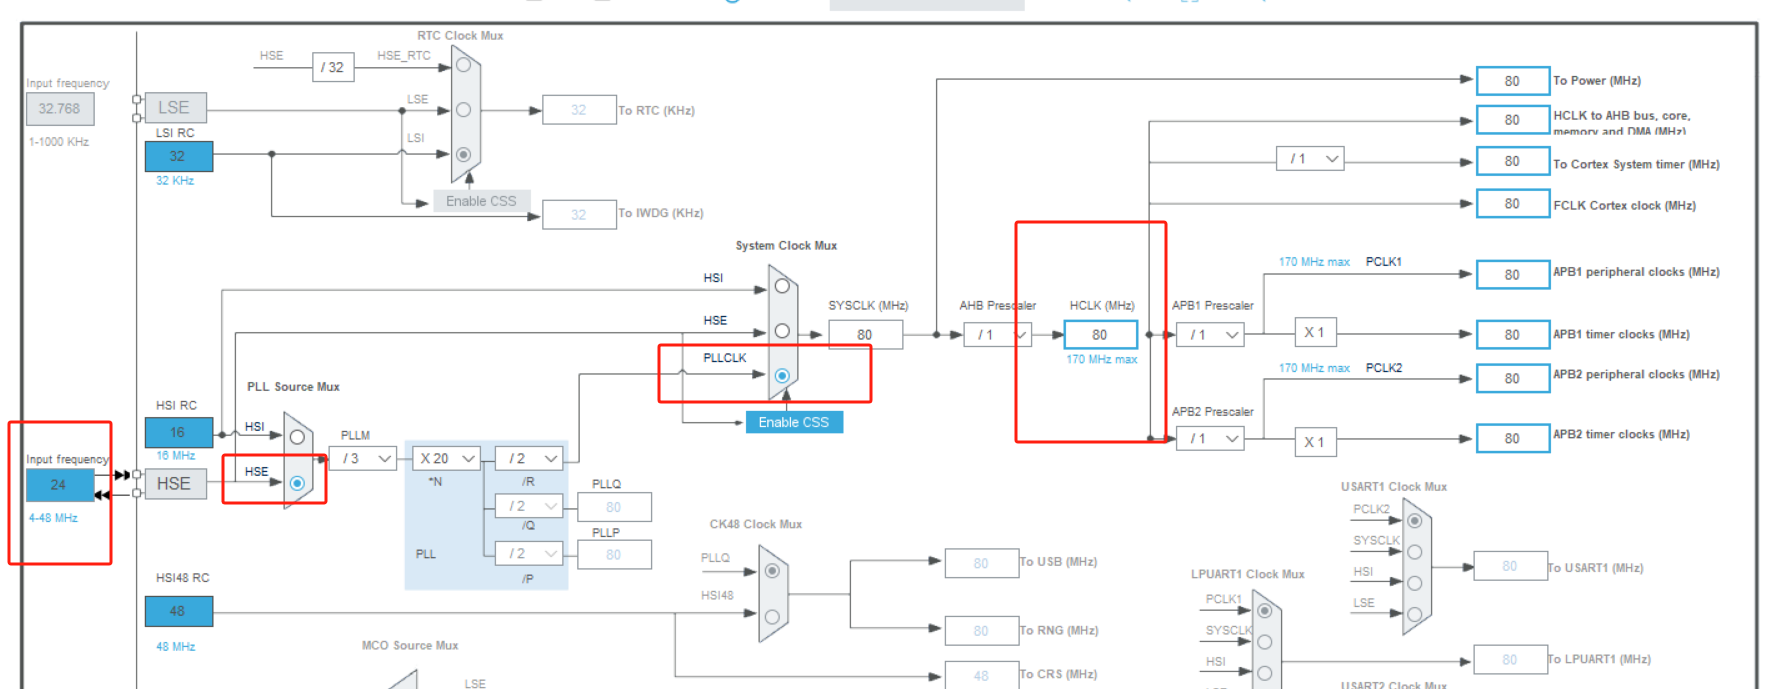Select HSI in the USART1 Clock Mux
Image resolution: width=1769 pixels, height=689 pixels.
coord(1414,583)
